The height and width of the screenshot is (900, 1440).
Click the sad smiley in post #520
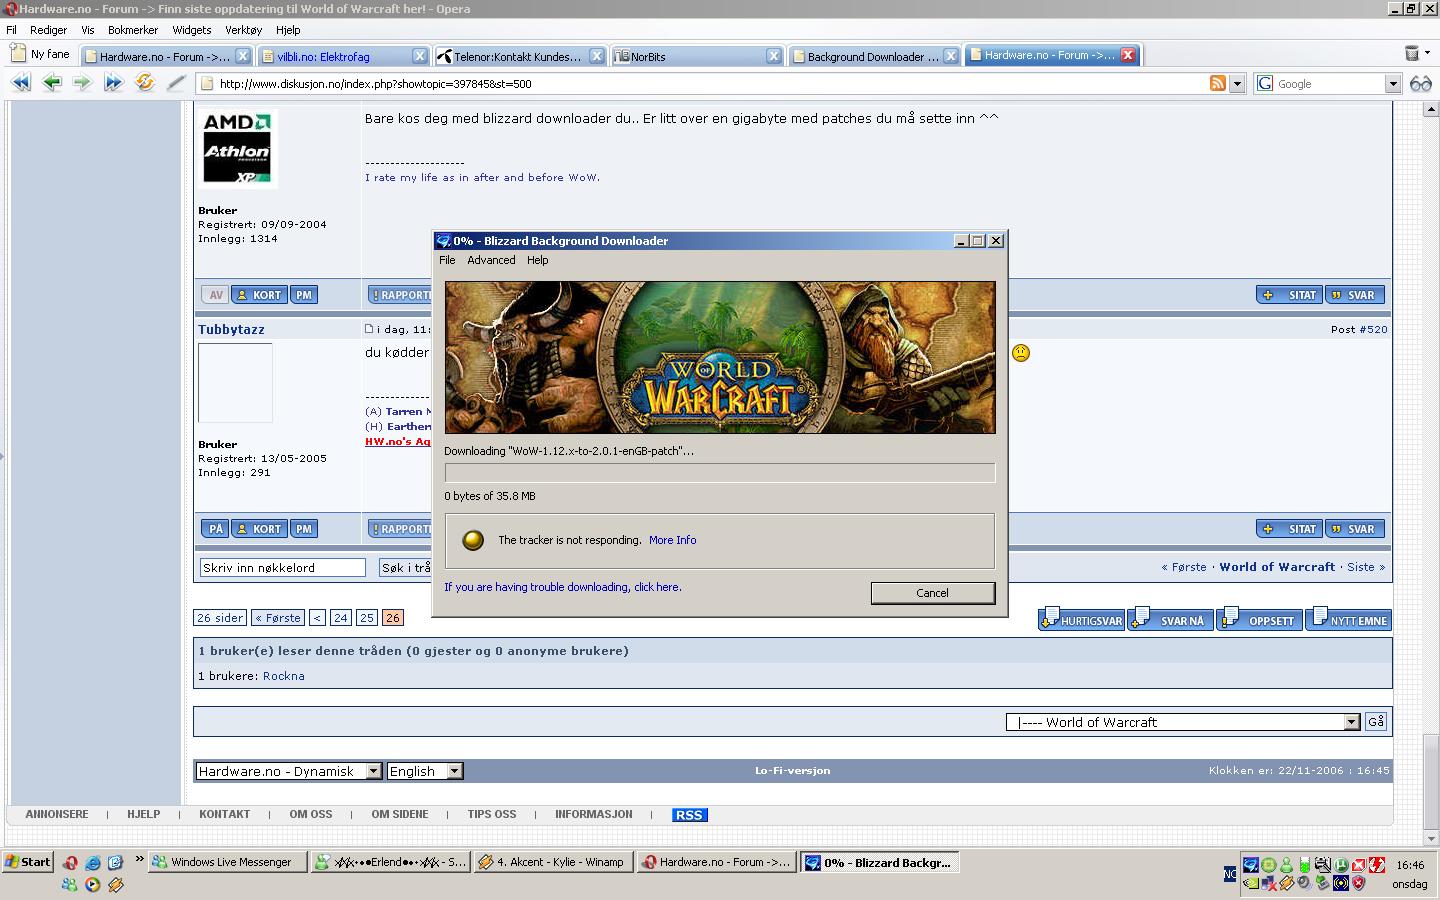pos(1021,353)
